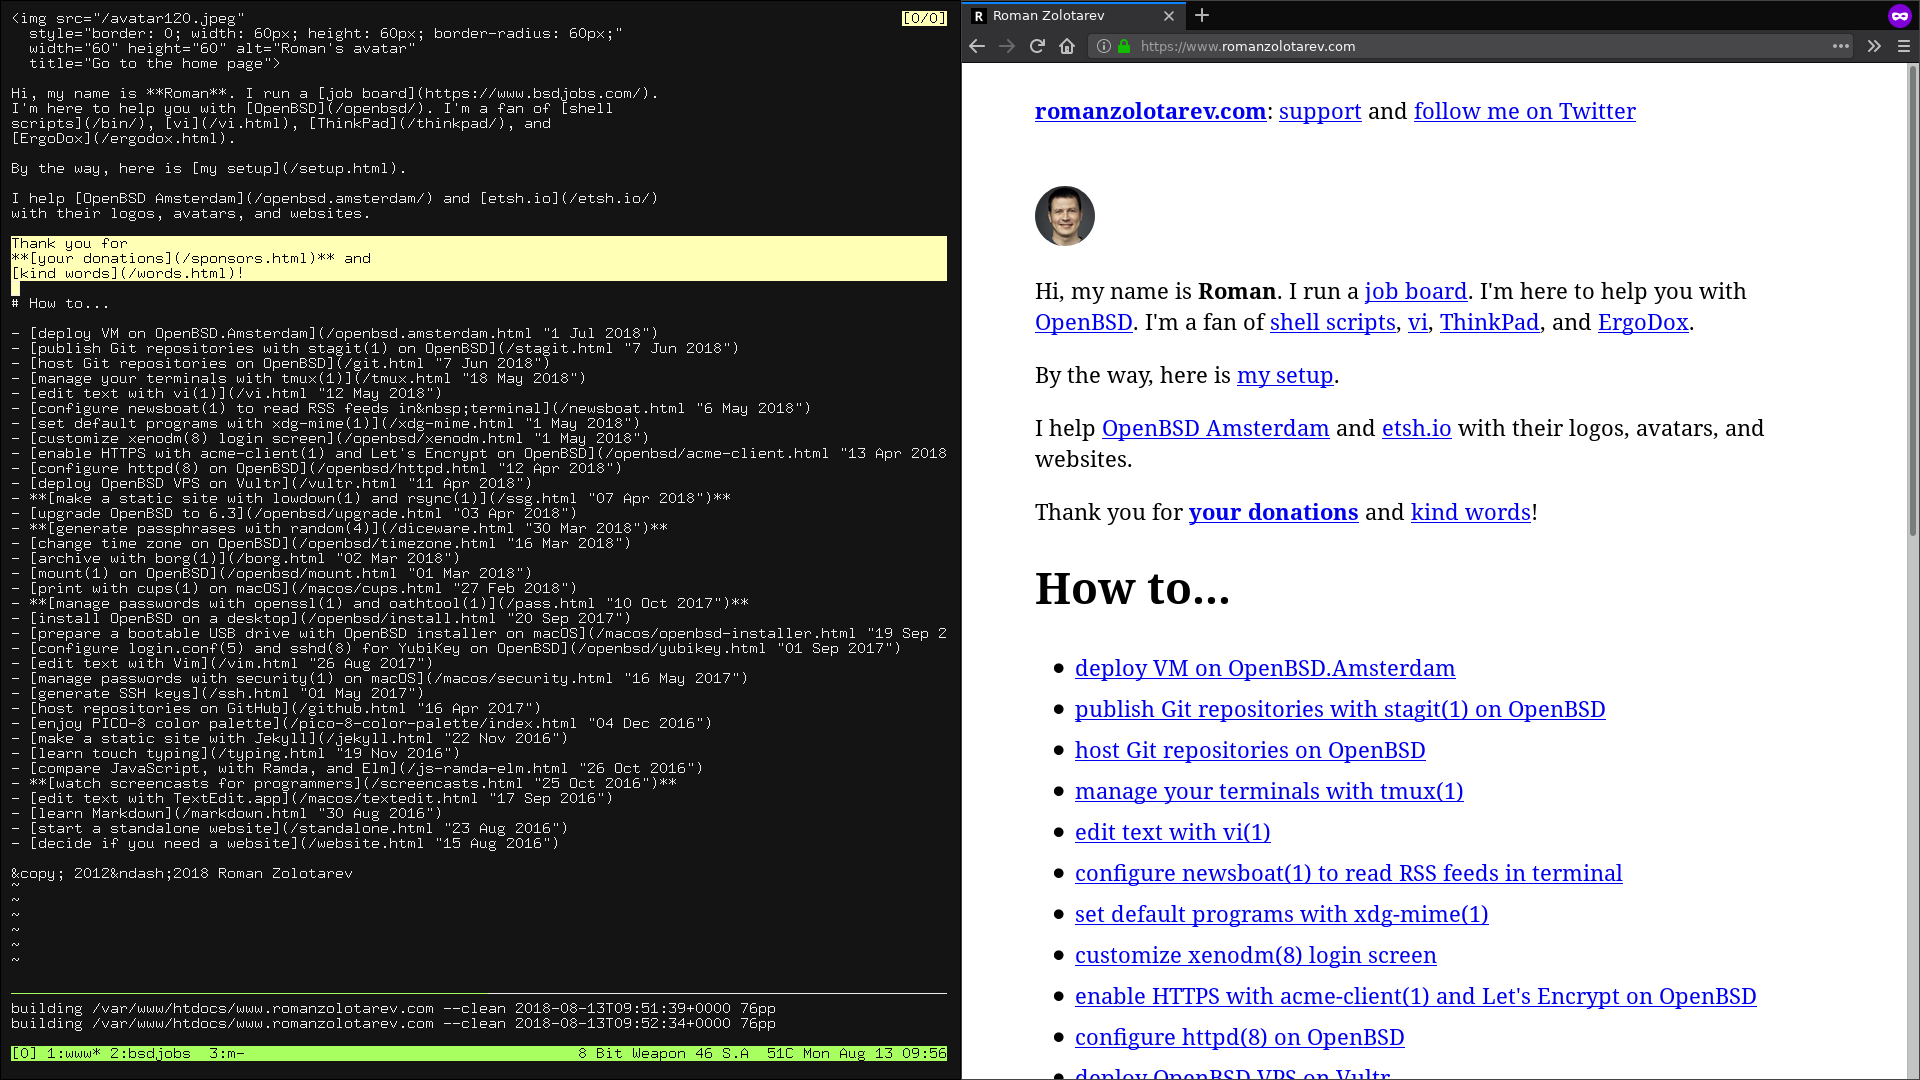Open page actions three-dots menu
Screen dimensions: 1920x1080
(1840, 46)
